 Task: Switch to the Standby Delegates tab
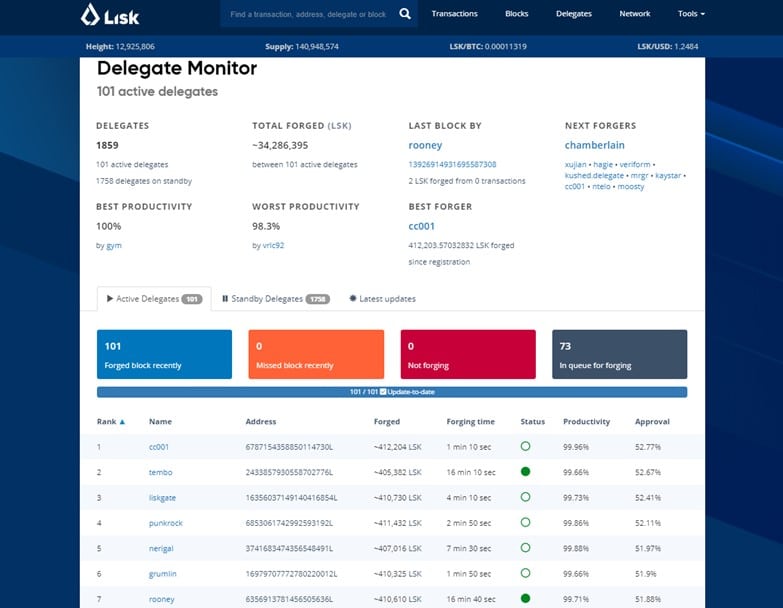[x=276, y=299]
